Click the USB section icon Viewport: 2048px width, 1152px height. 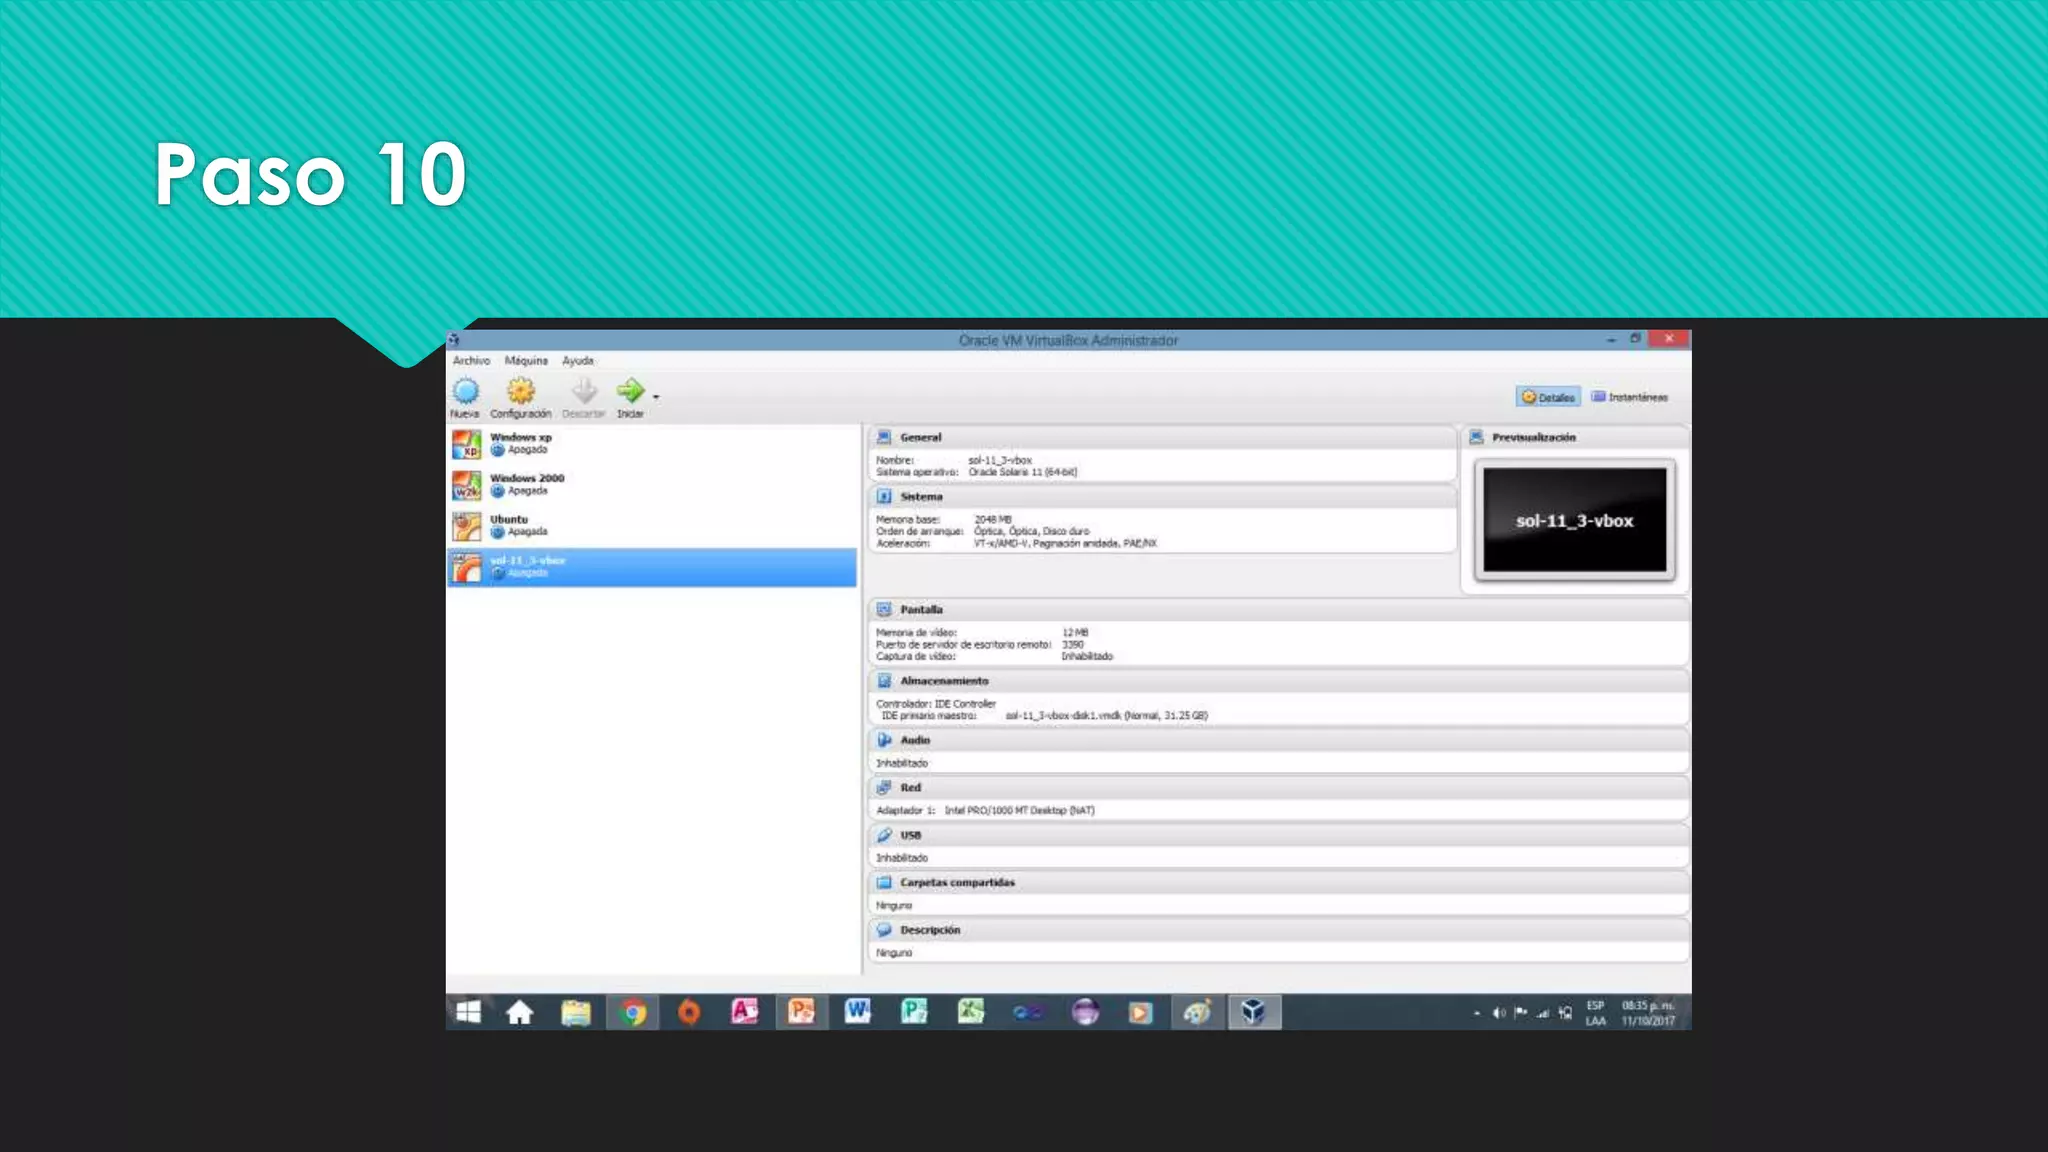(x=884, y=835)
